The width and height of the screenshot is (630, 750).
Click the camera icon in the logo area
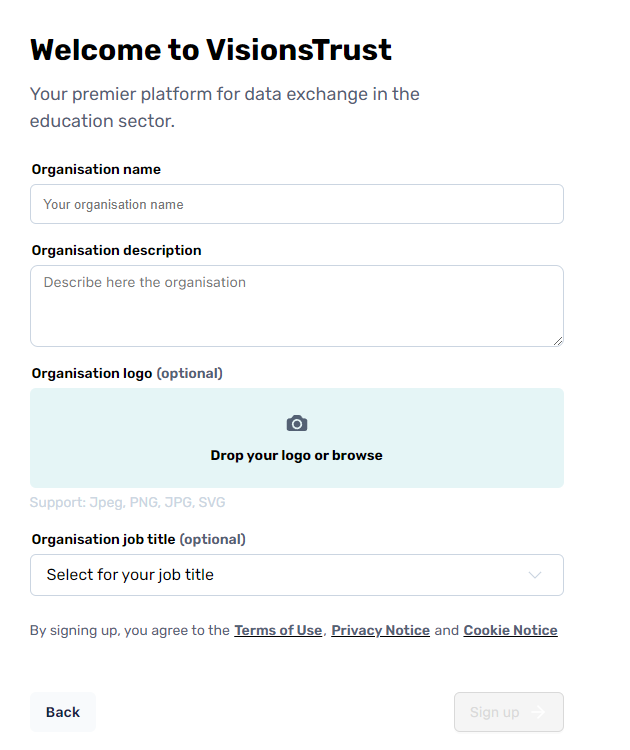(x=297, y=424)
